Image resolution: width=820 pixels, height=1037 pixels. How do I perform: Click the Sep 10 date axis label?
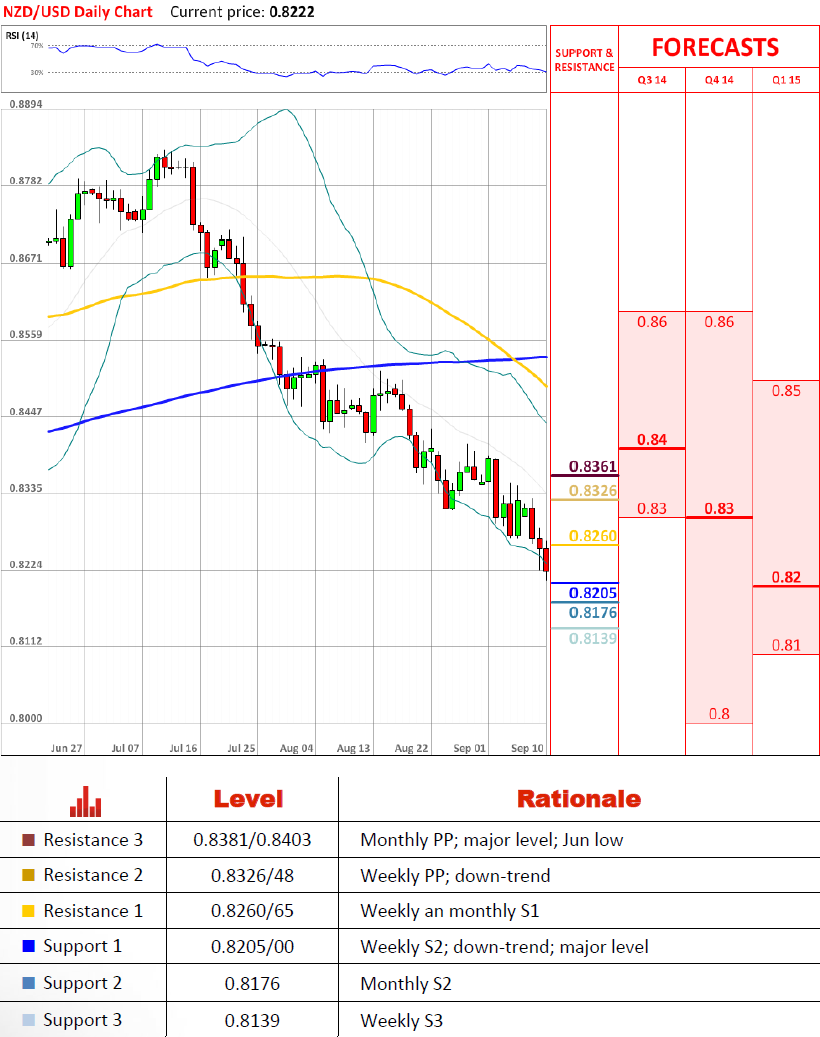527,748
